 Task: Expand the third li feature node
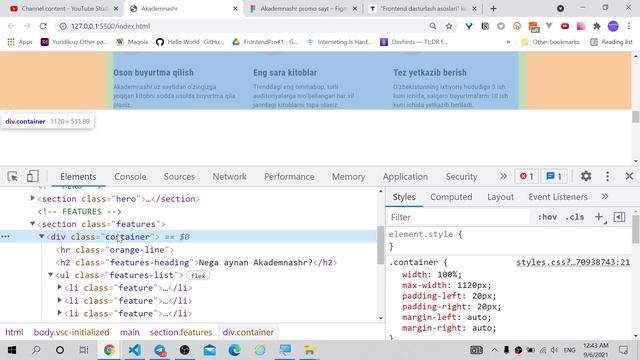click(x=60, y=313)
